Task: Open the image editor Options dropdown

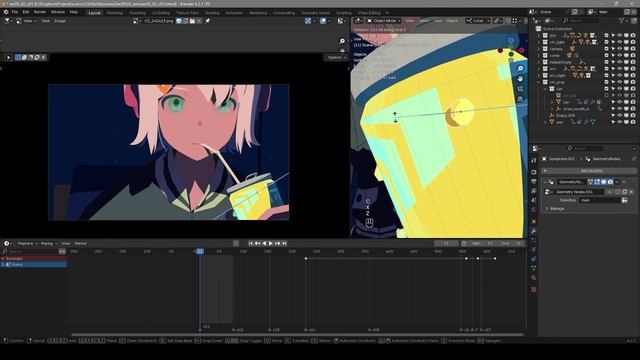Action: tap(336, 58)
